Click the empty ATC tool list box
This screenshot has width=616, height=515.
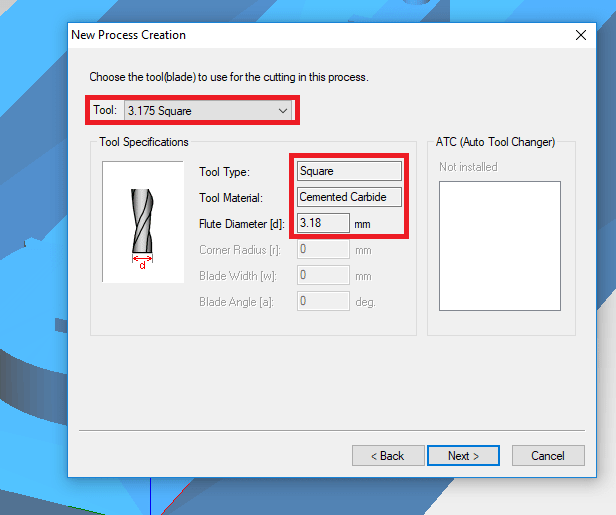500,246
